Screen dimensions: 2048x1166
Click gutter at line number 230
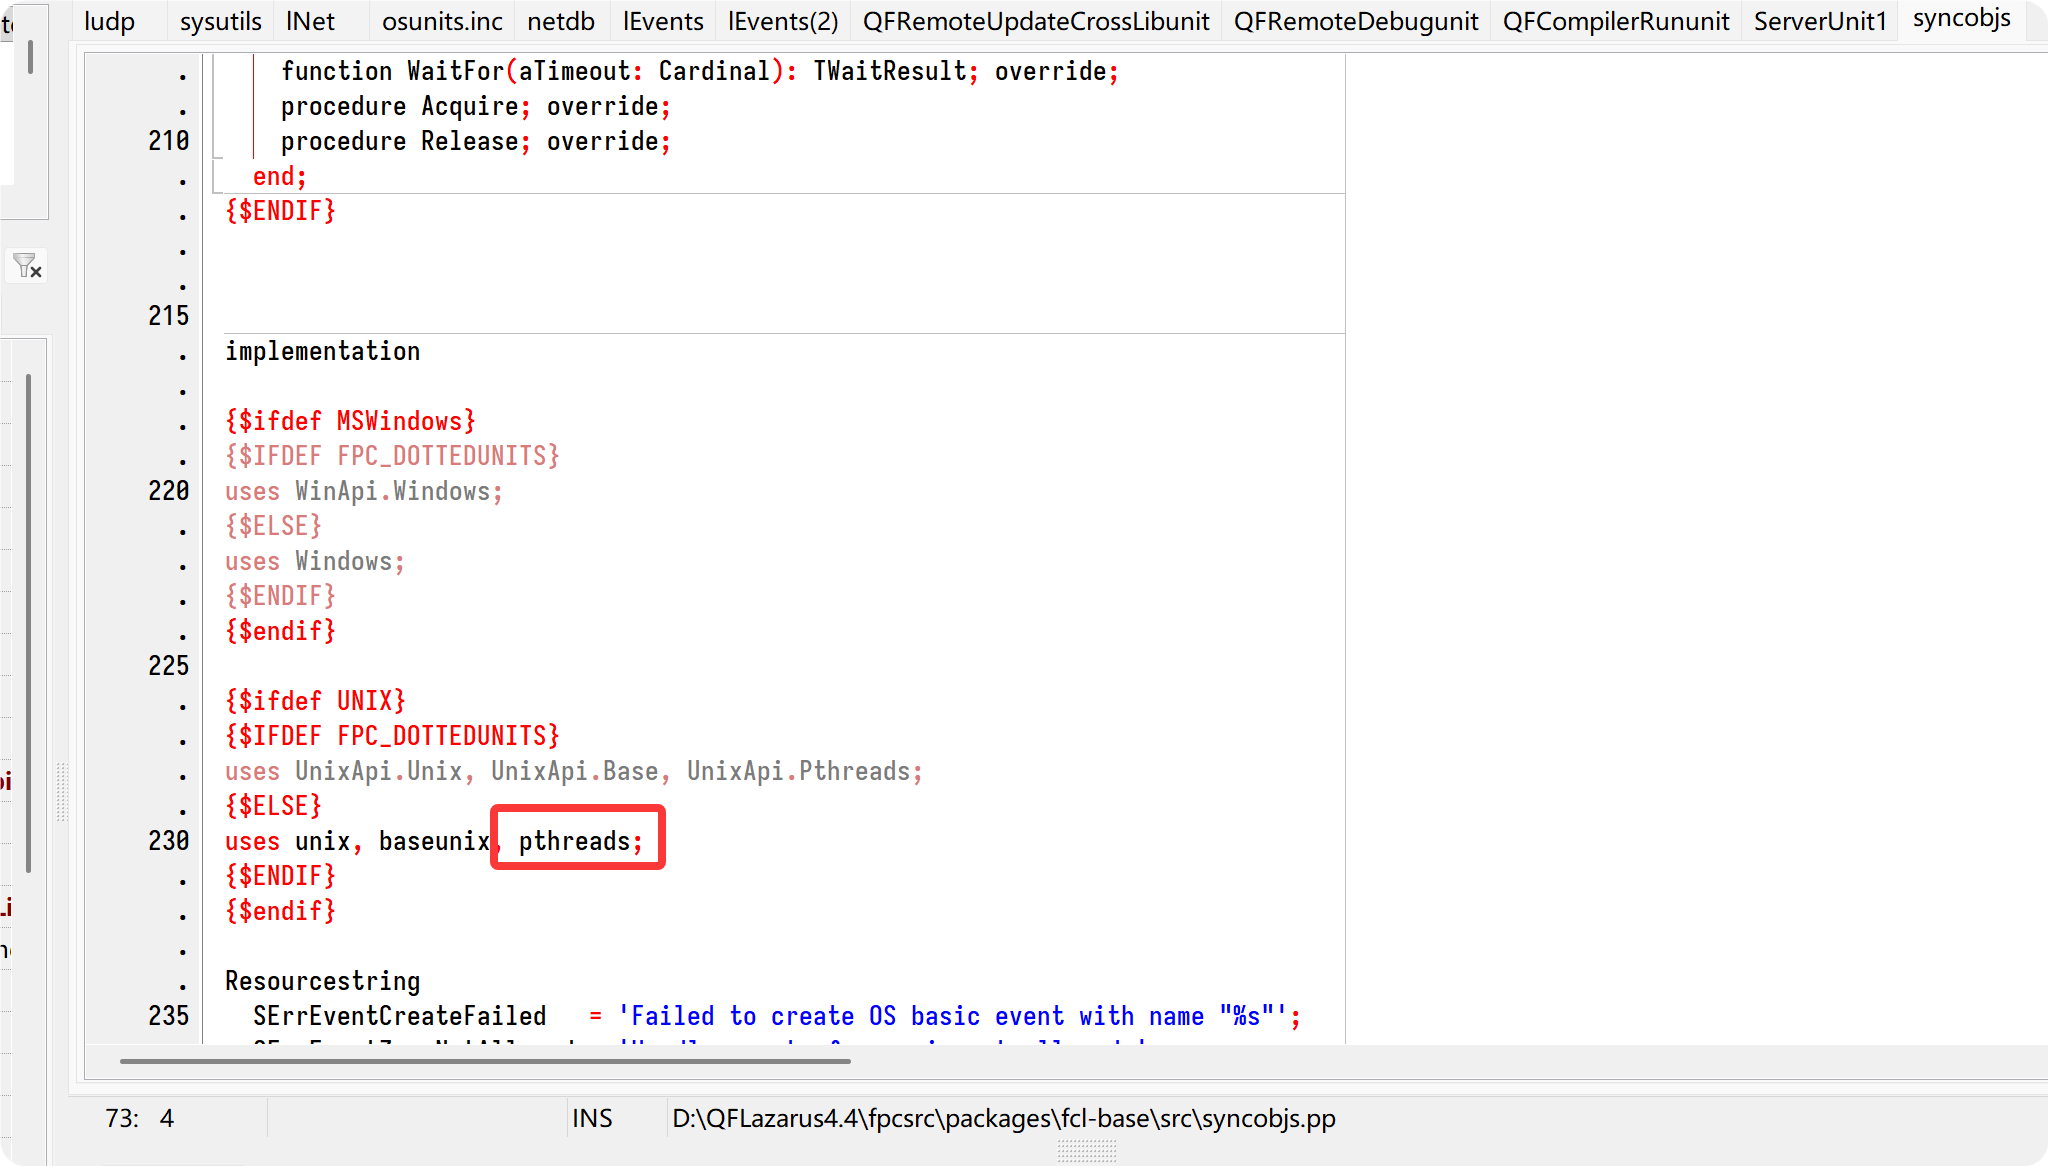click(x=168, y=841)
